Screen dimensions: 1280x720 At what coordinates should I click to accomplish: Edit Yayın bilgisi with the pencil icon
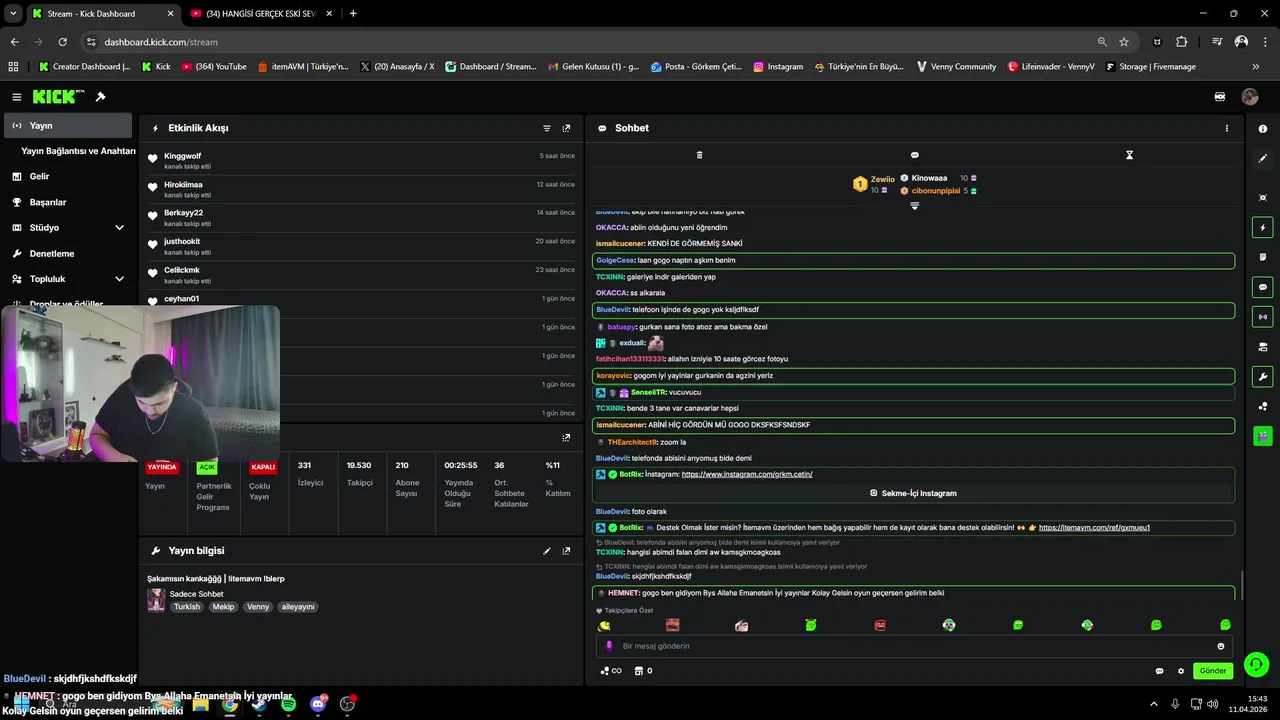click(x=547, y=551)
